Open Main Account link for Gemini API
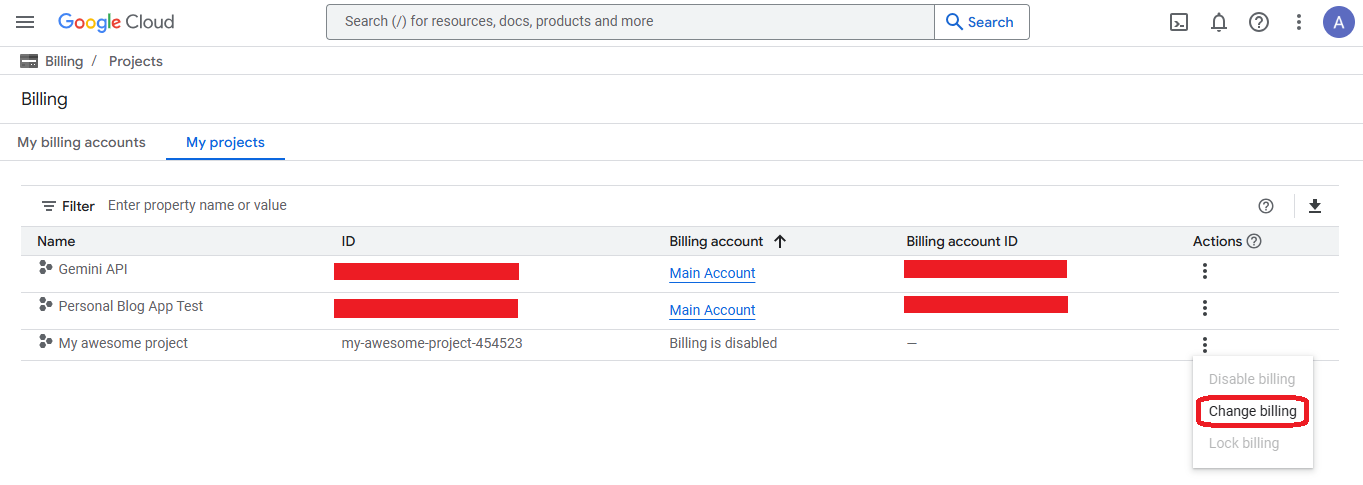Viewport: 1363px width, 485px height. (x=712, y=273)
